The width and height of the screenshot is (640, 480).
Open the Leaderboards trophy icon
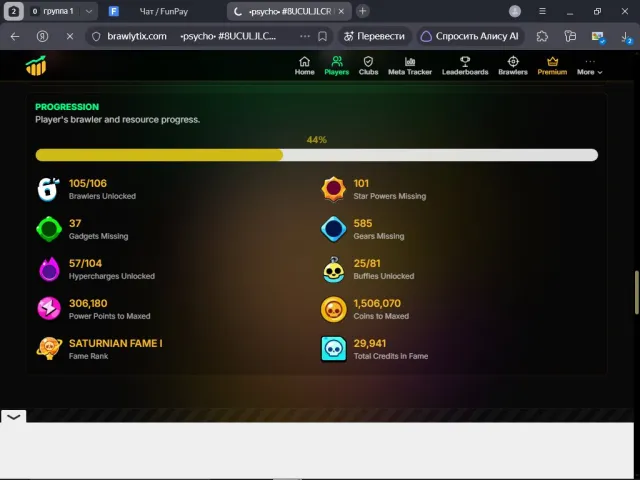(x=465, y=62)
